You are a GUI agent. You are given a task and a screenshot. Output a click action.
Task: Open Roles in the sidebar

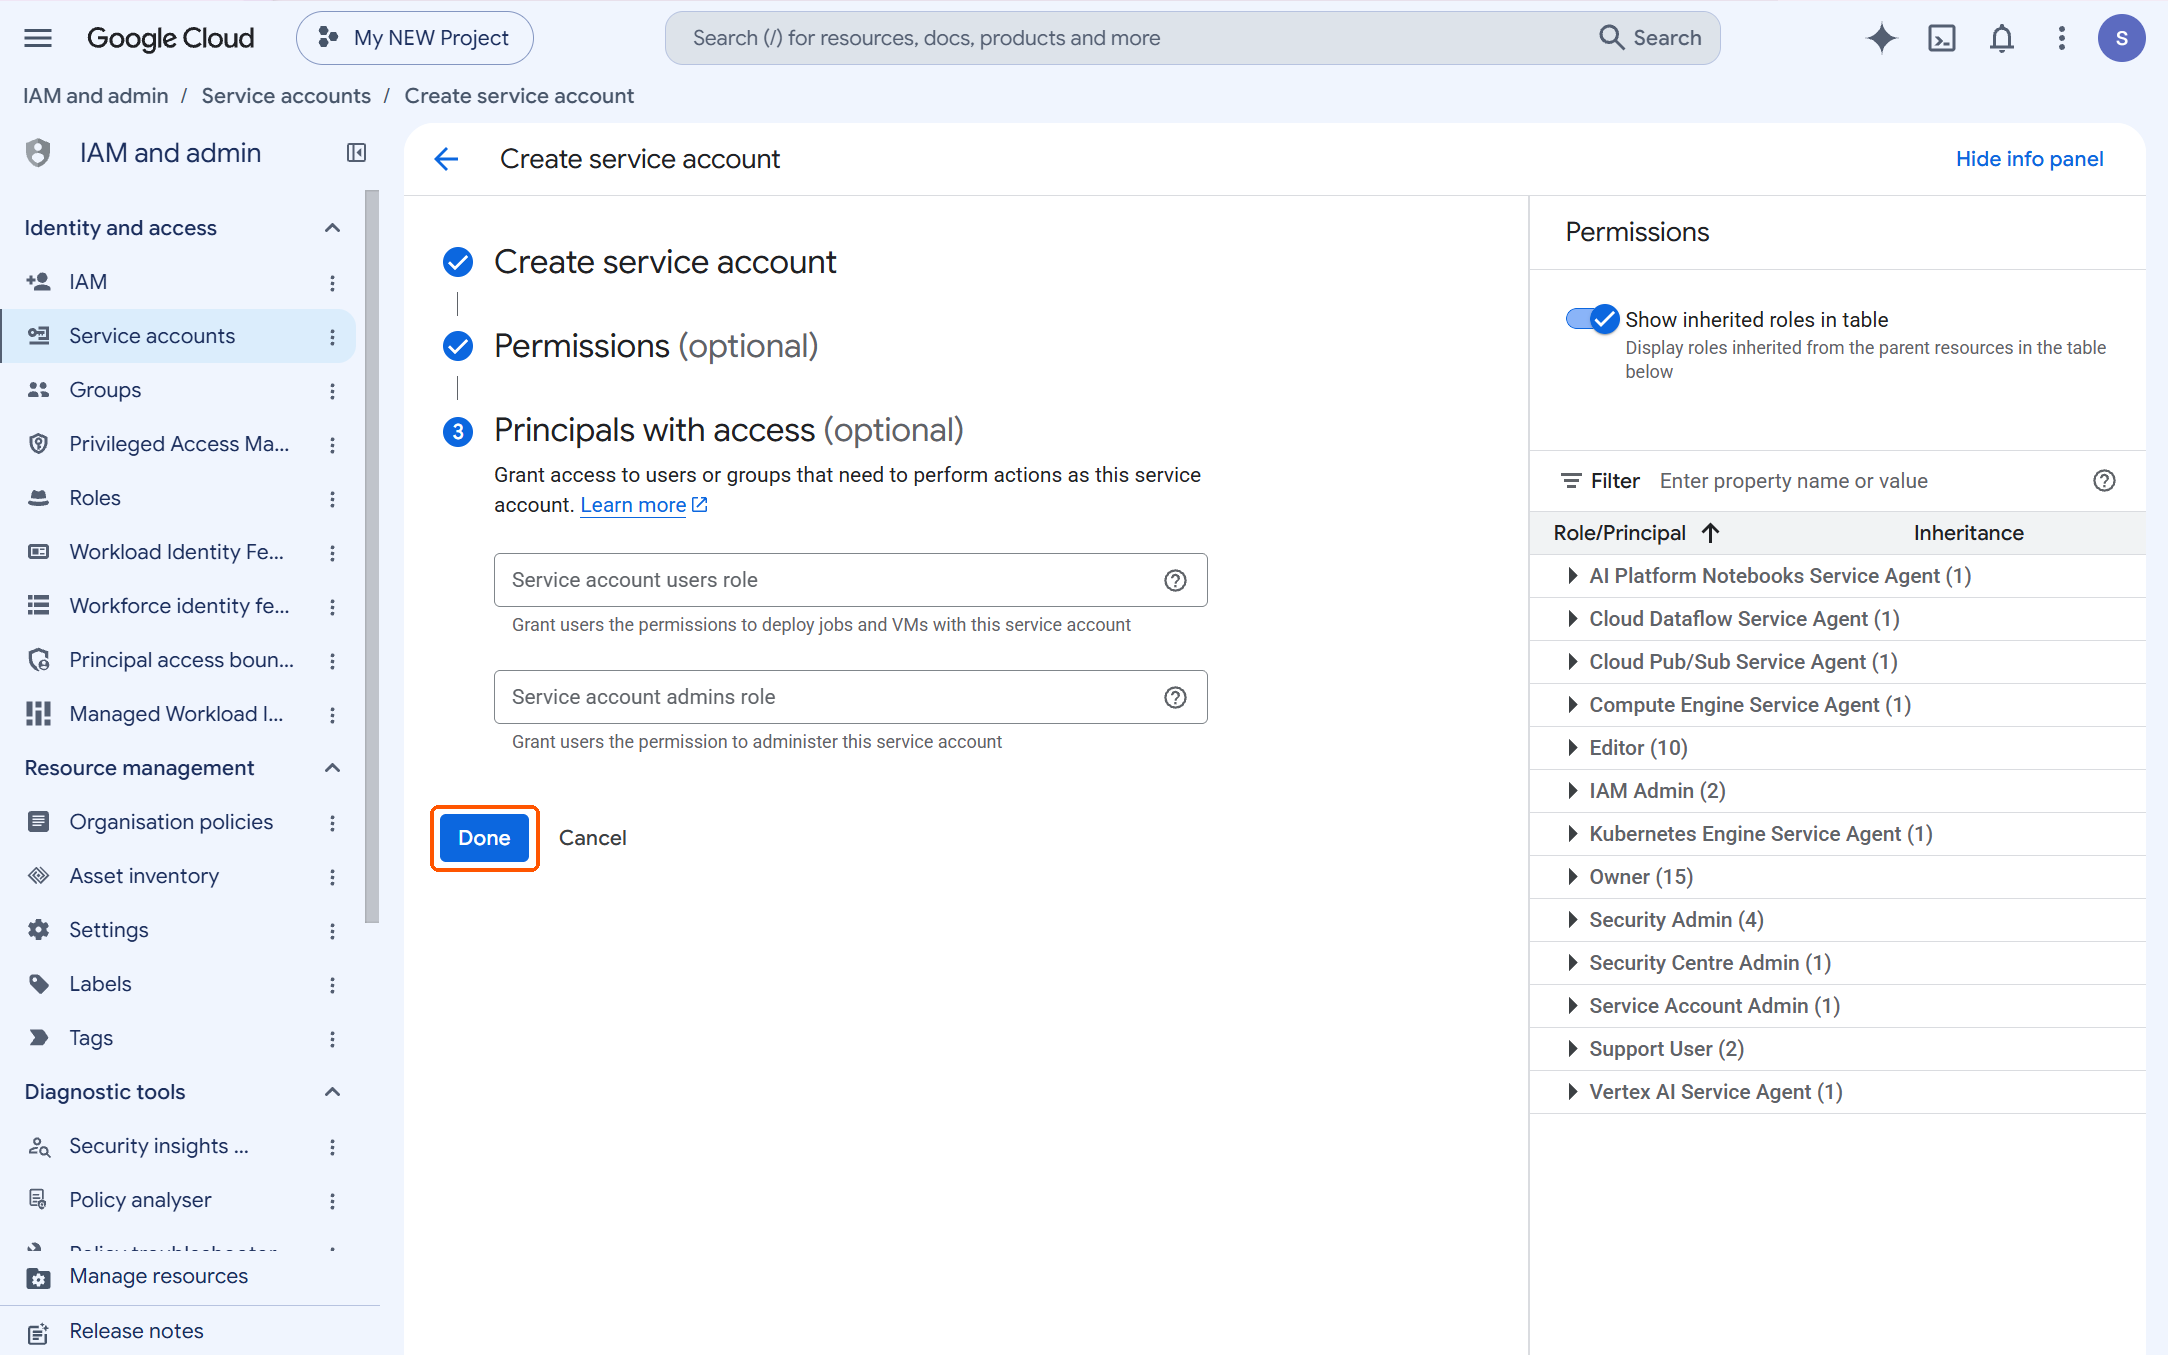tap(95, 498)
